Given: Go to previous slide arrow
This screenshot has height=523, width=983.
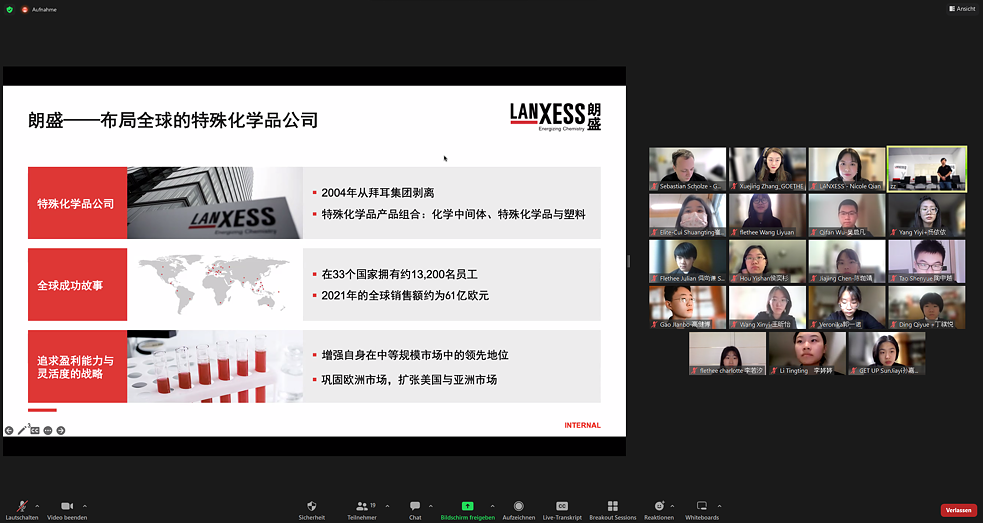Looking at the screenshot, I should click(9, 430).
